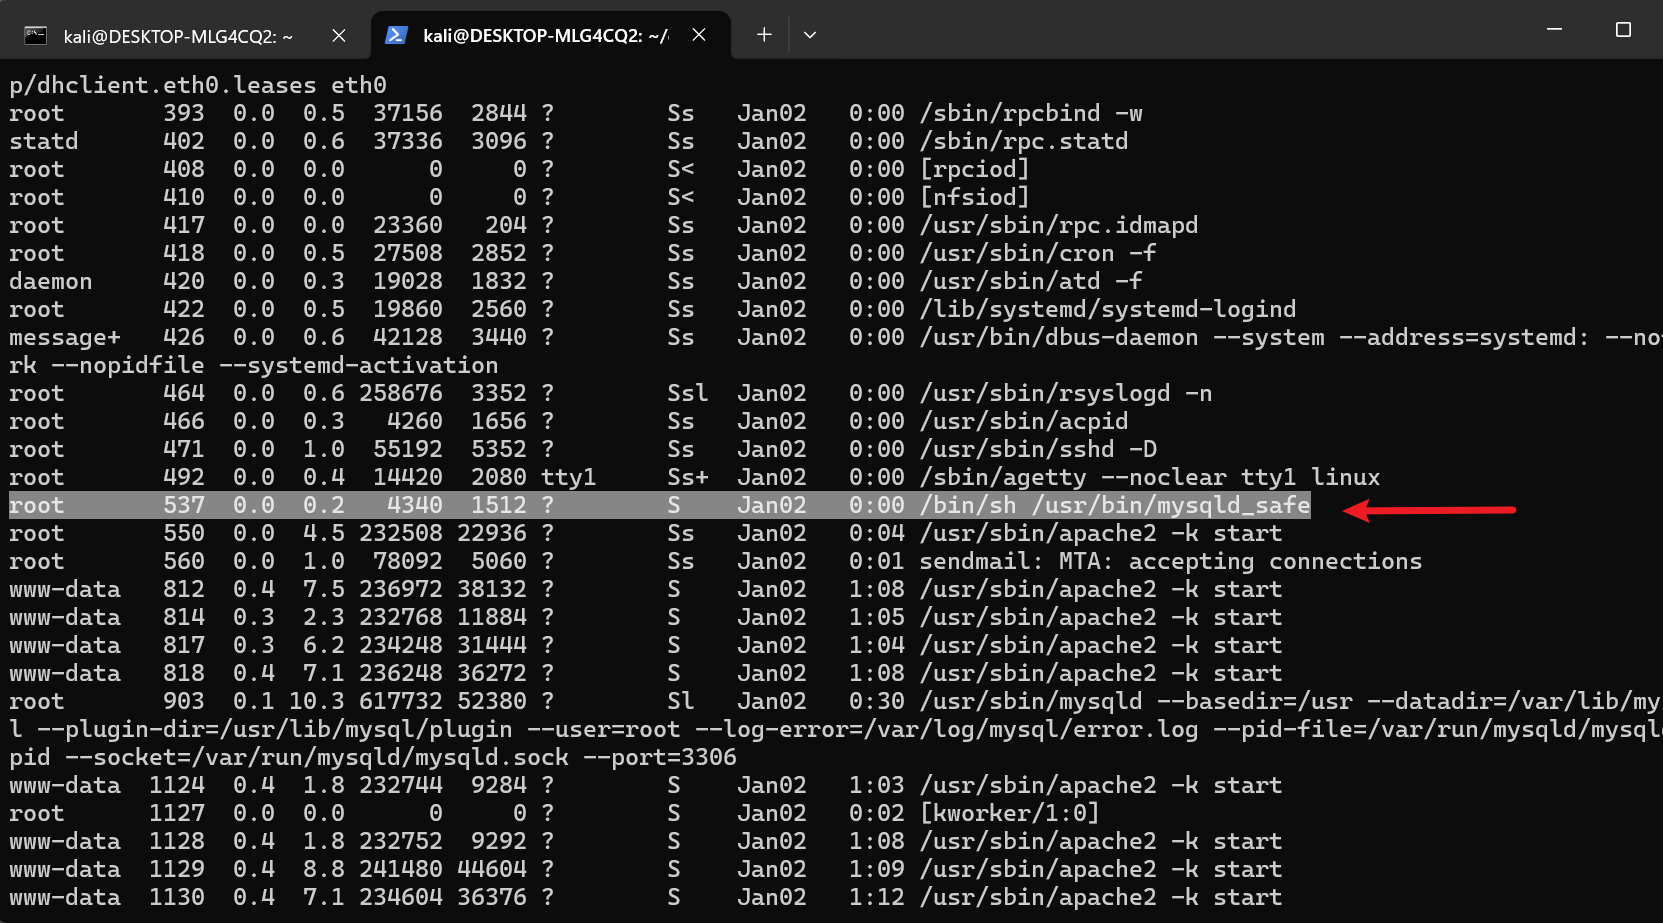
Task: Open a new tab with the plus button
Action: [x=764, y=35]
